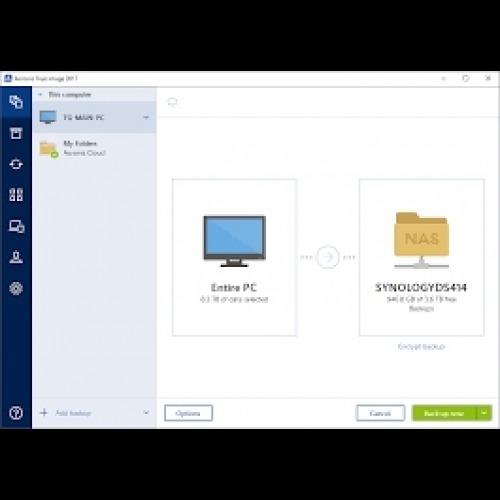Screen dimensions: 500x500
Task: Click the Cancel button
Action: coord(380,413)
